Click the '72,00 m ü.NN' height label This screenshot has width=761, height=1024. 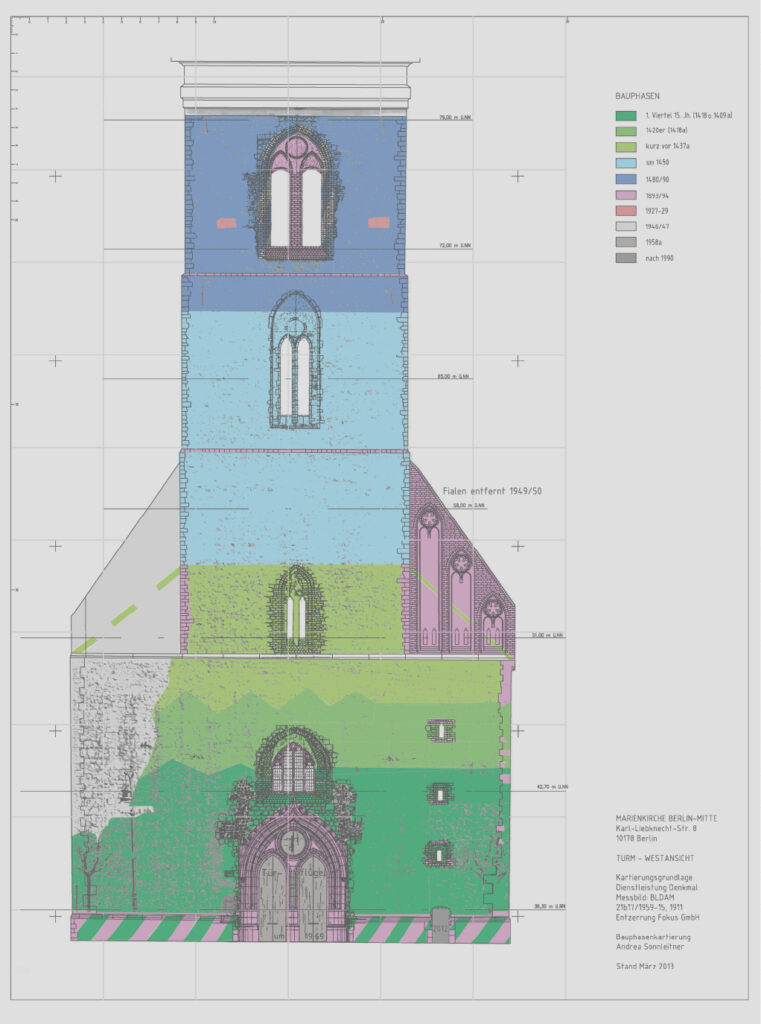[455, 246]
